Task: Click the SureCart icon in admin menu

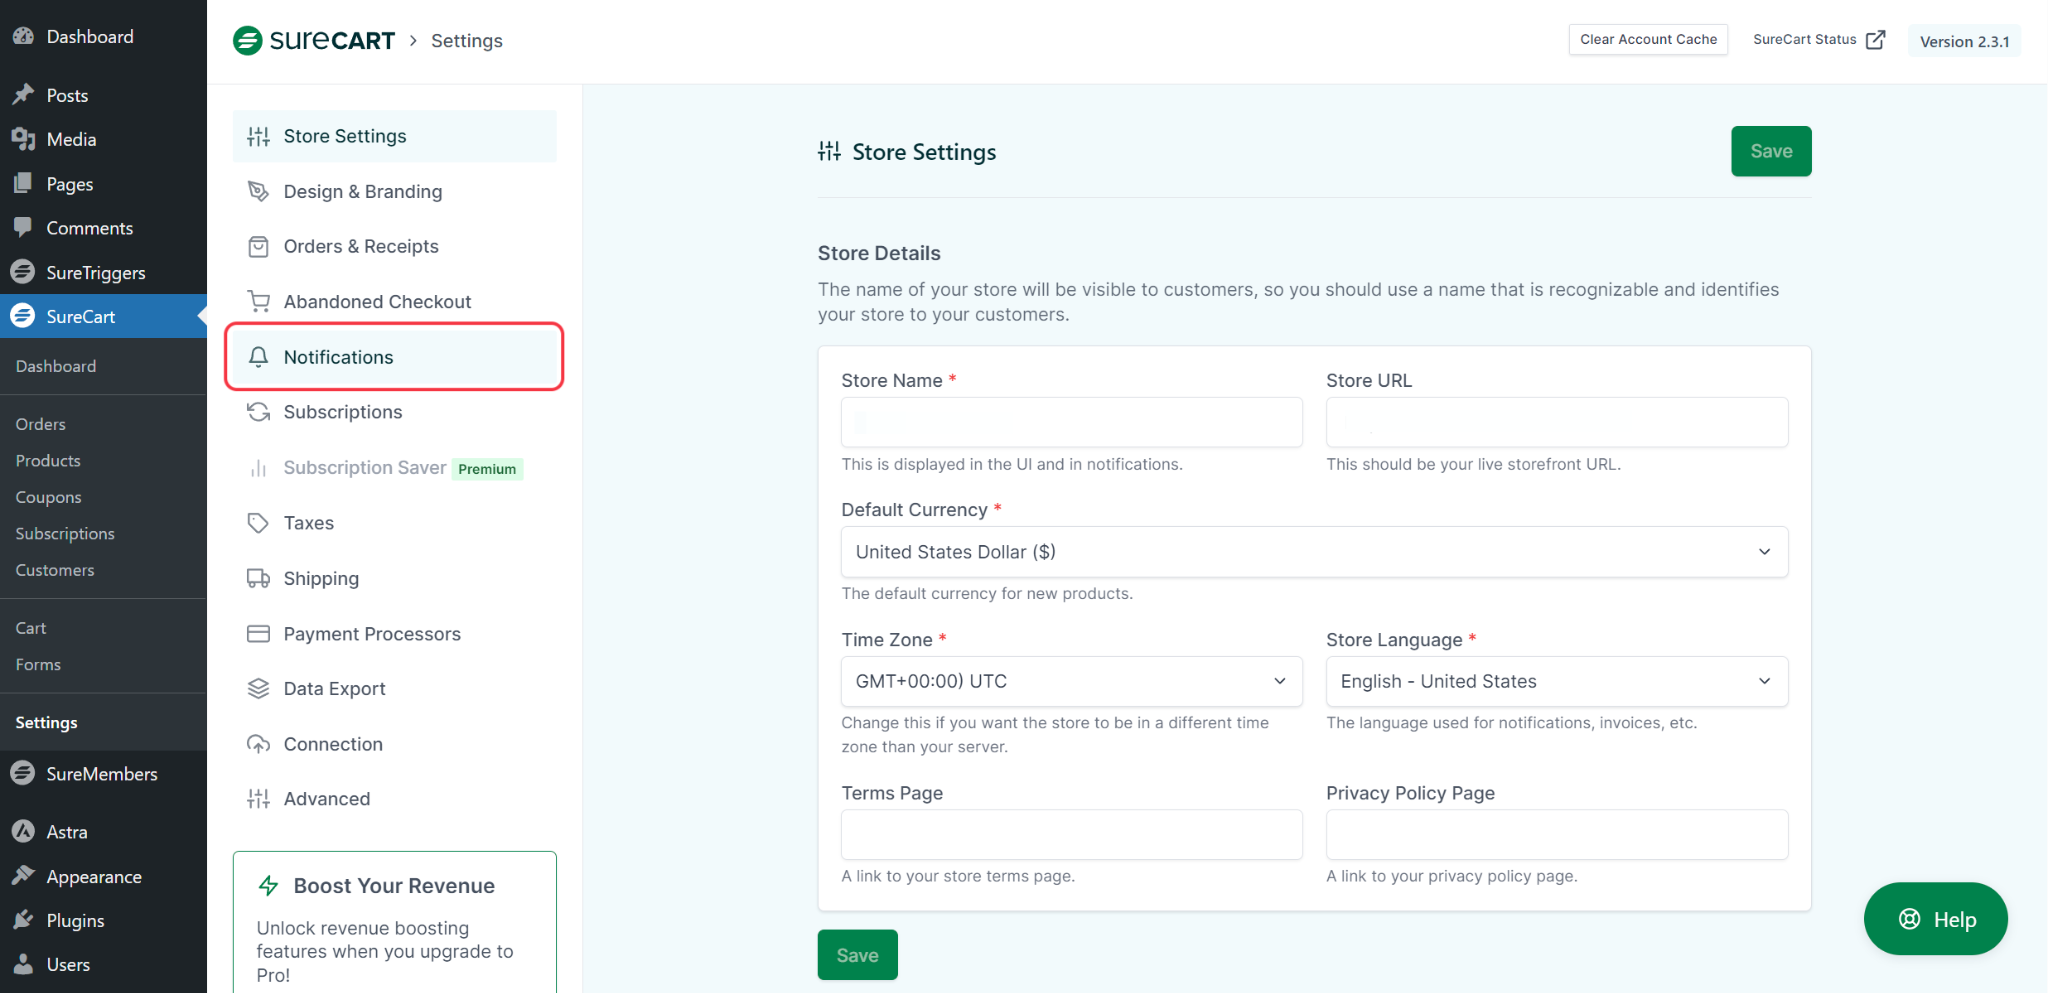Action: pos(22,316)
